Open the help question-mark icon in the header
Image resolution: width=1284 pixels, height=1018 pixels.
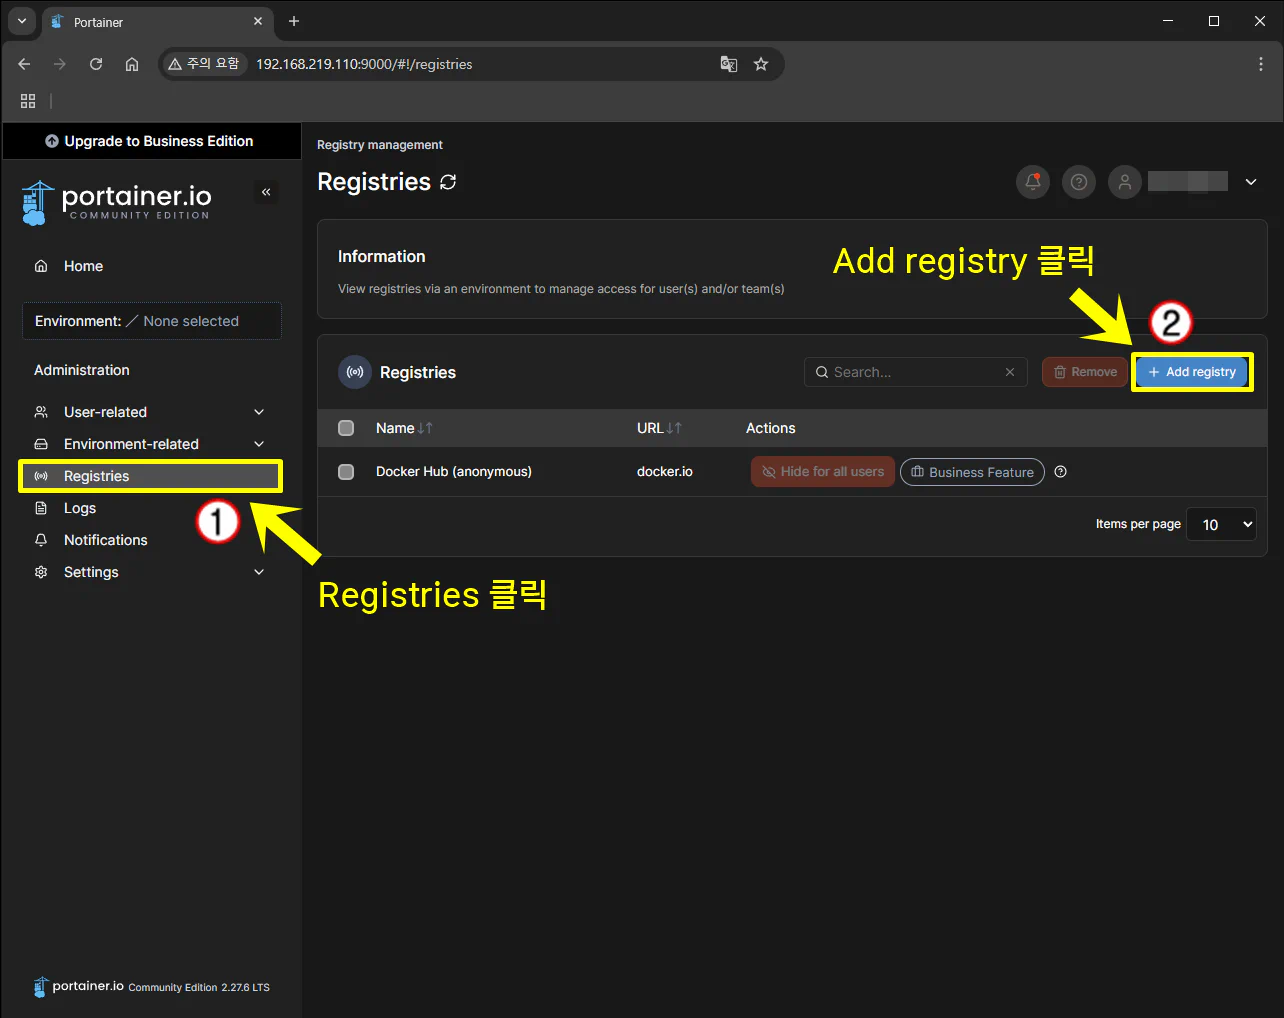pos(1079,182)
